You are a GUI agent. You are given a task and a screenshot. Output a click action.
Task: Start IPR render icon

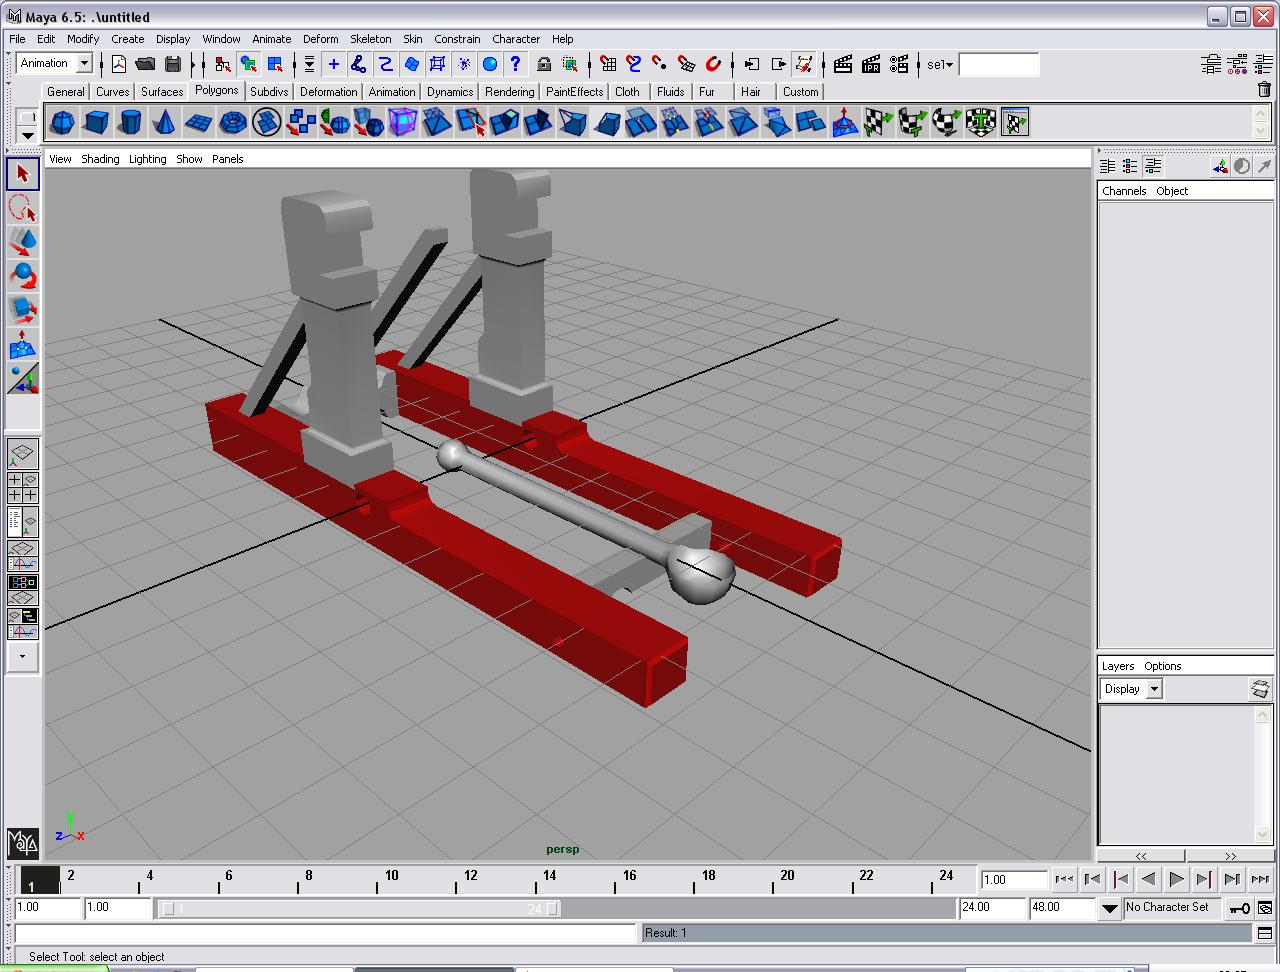[871, 64]
